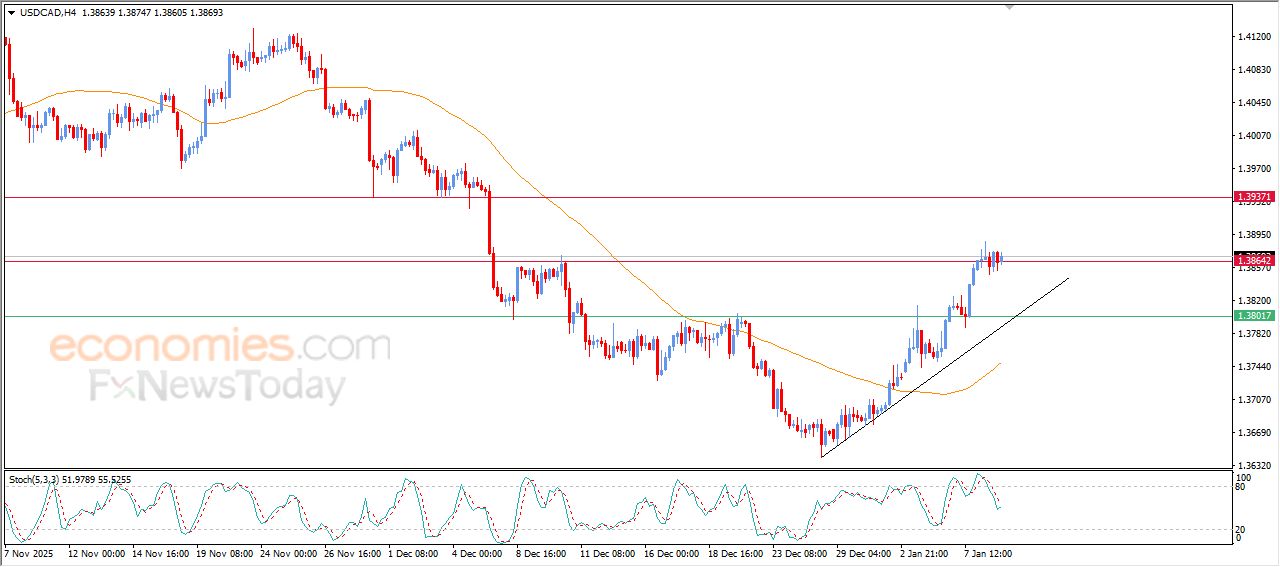The image size is (1280, 567).
Task: Click the 1 Dec 08:00 time label
Action: point(414,553)
